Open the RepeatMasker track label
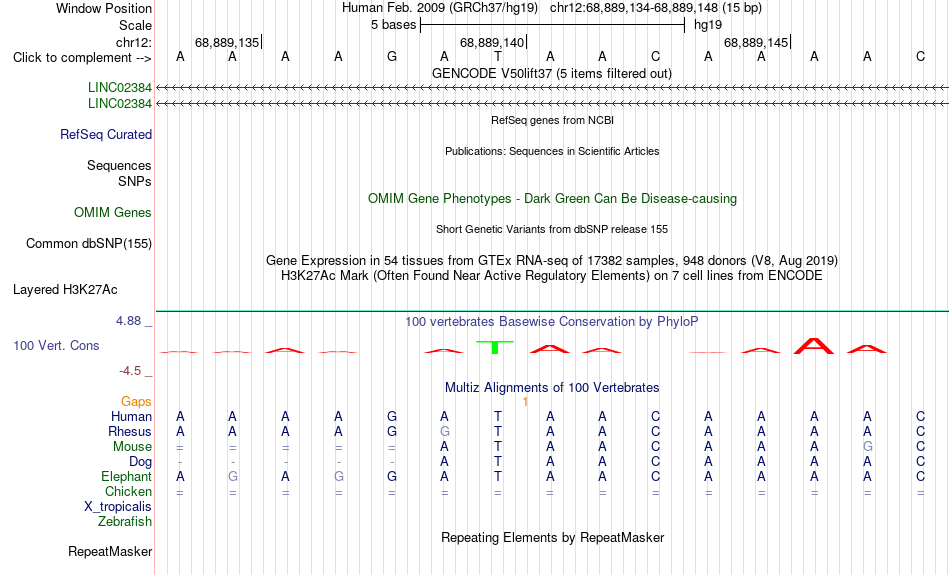Image resolution: width=950 pixels, height=575 pixels. click(x=110, y=551)
